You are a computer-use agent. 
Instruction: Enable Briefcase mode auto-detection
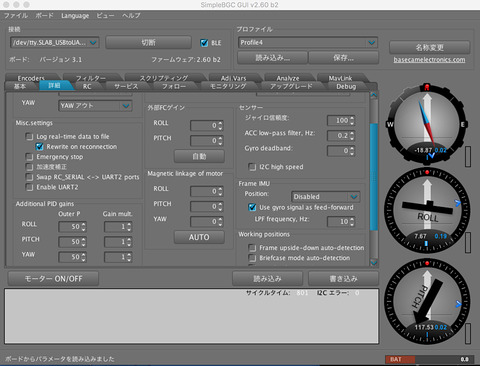pos(252,258)
